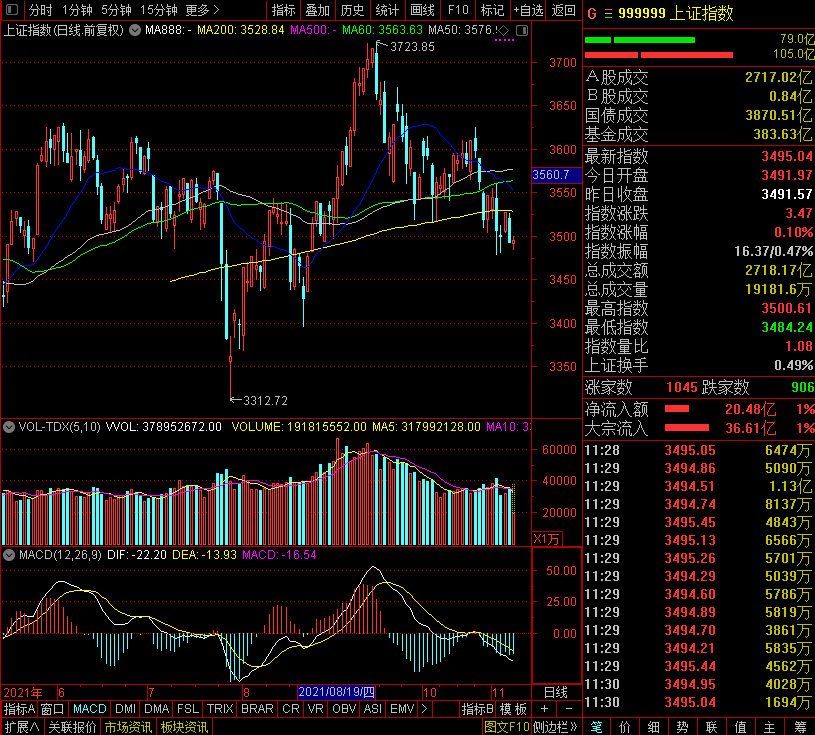Screen dimensions: 815x735
Task: Add stock with +自选 button
Action: (526, 10)
